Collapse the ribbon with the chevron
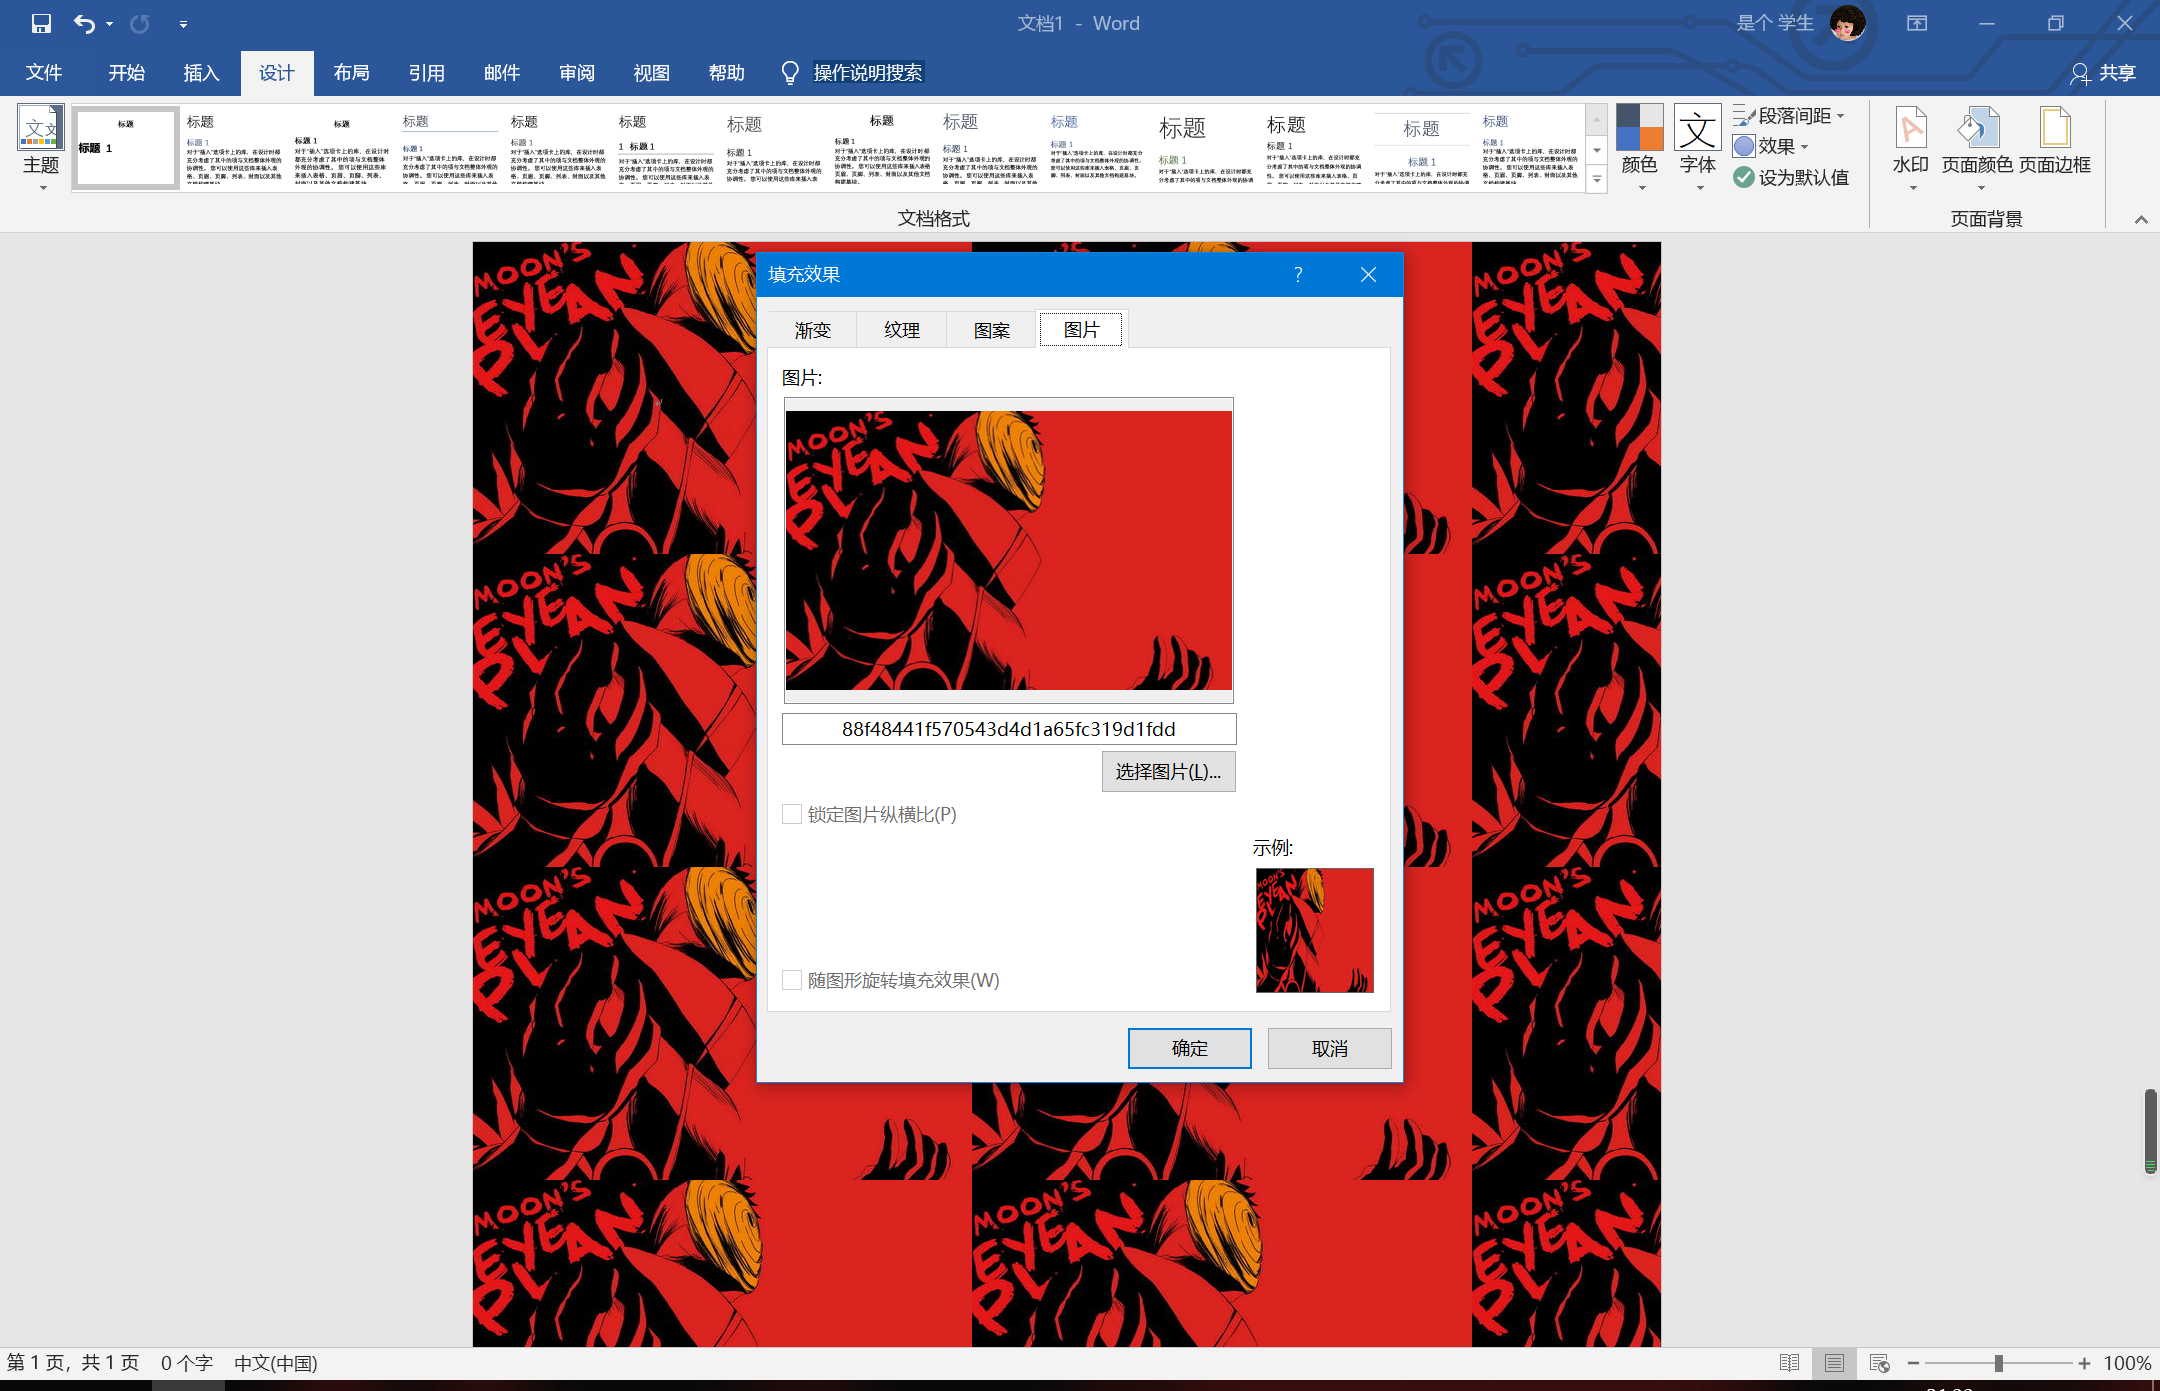This screenshot has width=2160, height=1391. [x=2141, y=219]
